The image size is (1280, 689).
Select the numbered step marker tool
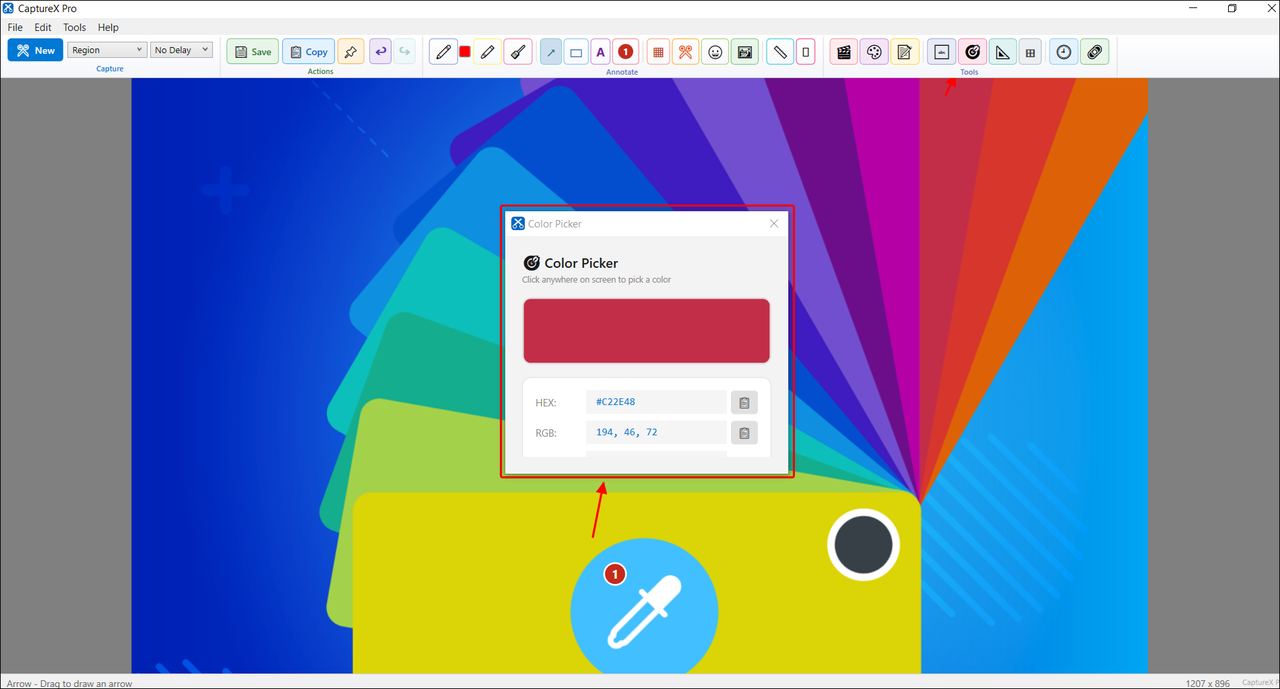[625, 52]
